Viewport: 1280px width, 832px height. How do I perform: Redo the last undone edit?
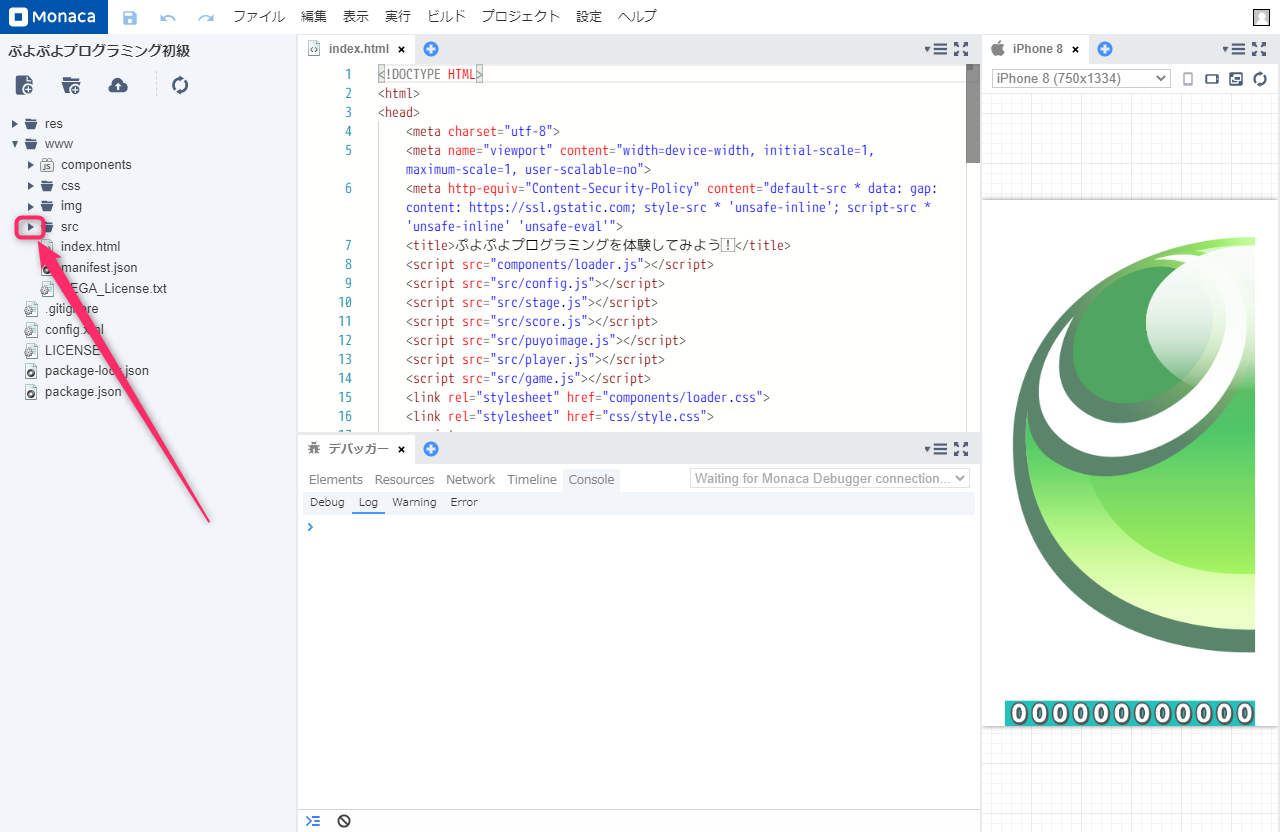pyautogui.click(x=206, y=17)
